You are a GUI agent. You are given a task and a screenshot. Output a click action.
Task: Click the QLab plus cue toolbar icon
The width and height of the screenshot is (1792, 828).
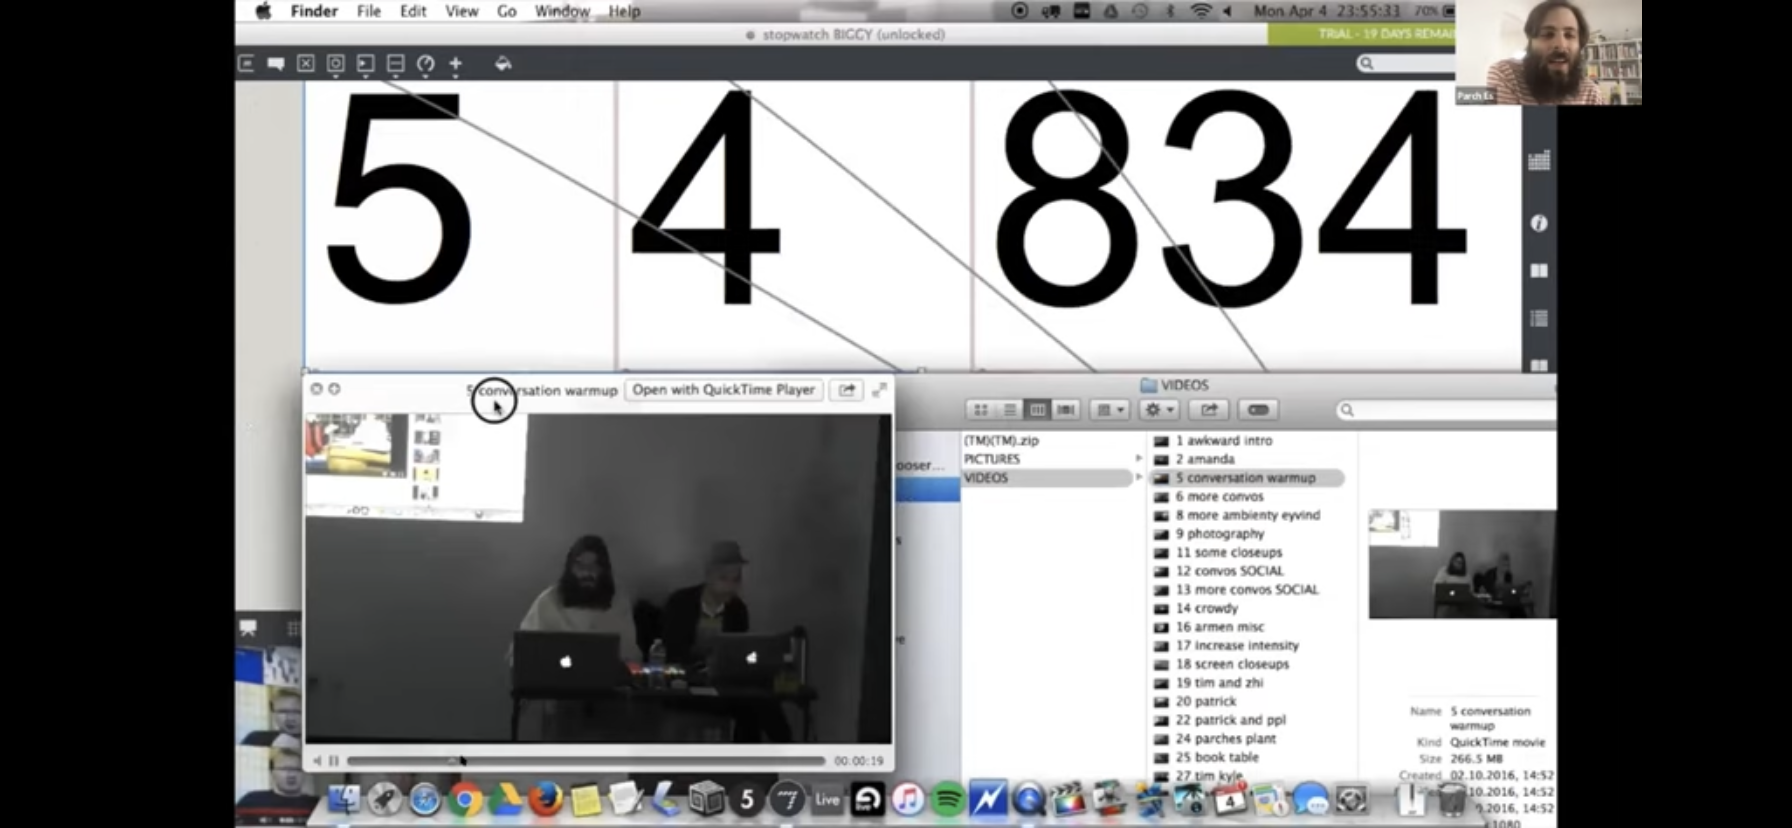[x=456, y=63]
